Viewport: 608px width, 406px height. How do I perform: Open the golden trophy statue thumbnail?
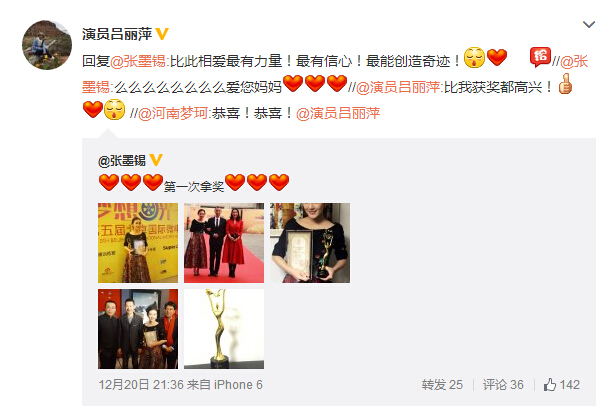coord(224,329)
